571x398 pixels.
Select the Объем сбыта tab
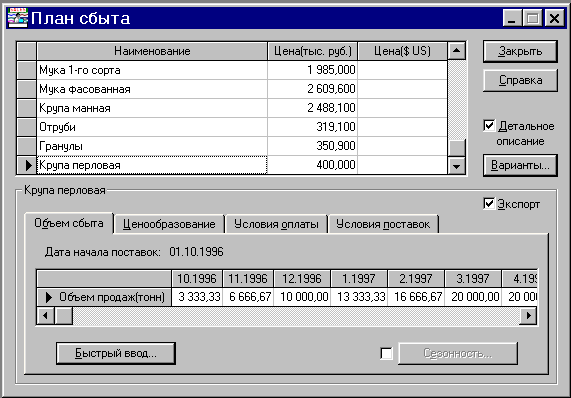pyautogui.click(x=69, y=223)
